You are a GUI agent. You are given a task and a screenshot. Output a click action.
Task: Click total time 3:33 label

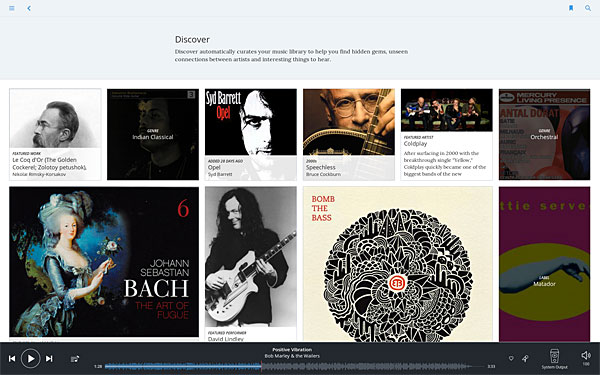(x=491, y=367)
